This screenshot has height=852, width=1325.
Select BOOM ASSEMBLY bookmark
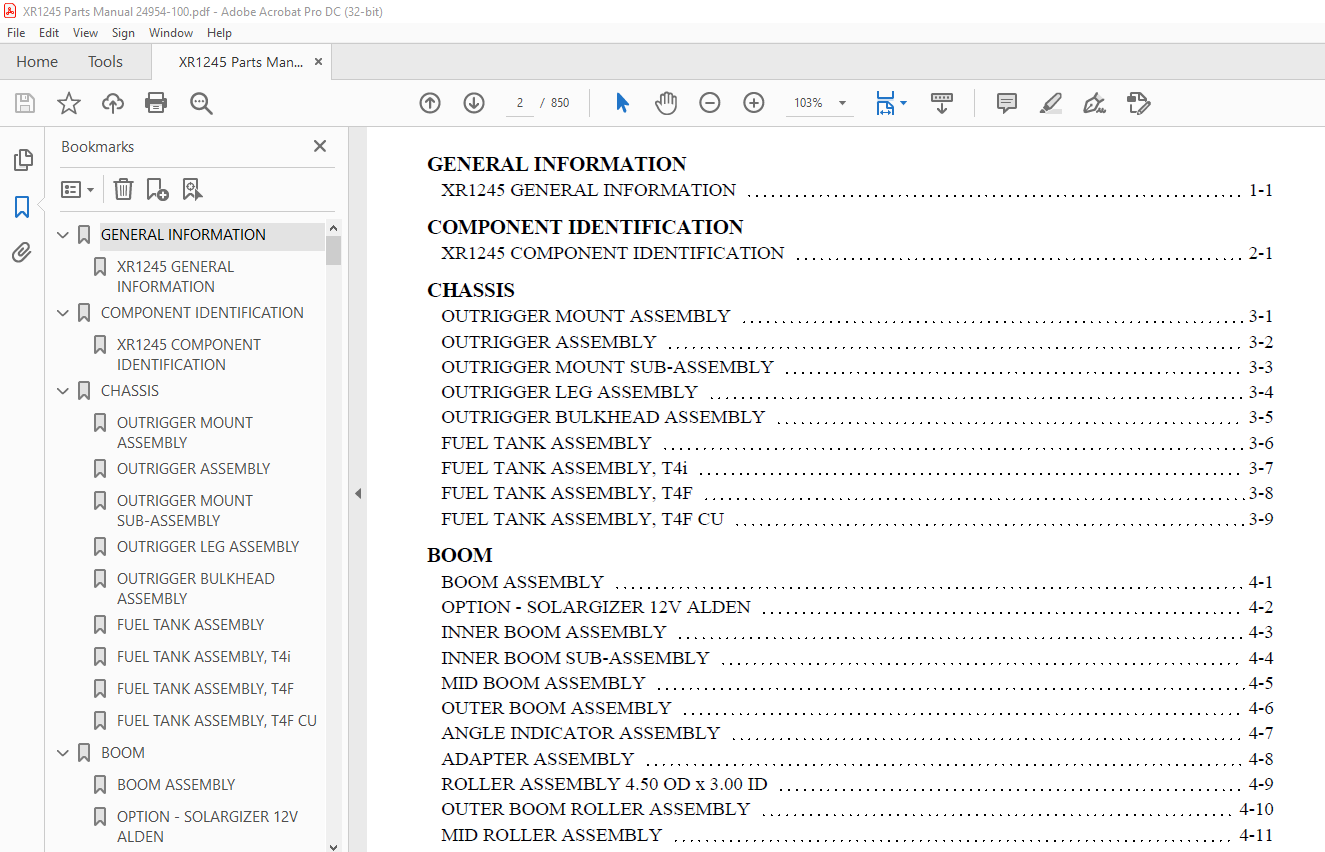[x=176, y=785]
